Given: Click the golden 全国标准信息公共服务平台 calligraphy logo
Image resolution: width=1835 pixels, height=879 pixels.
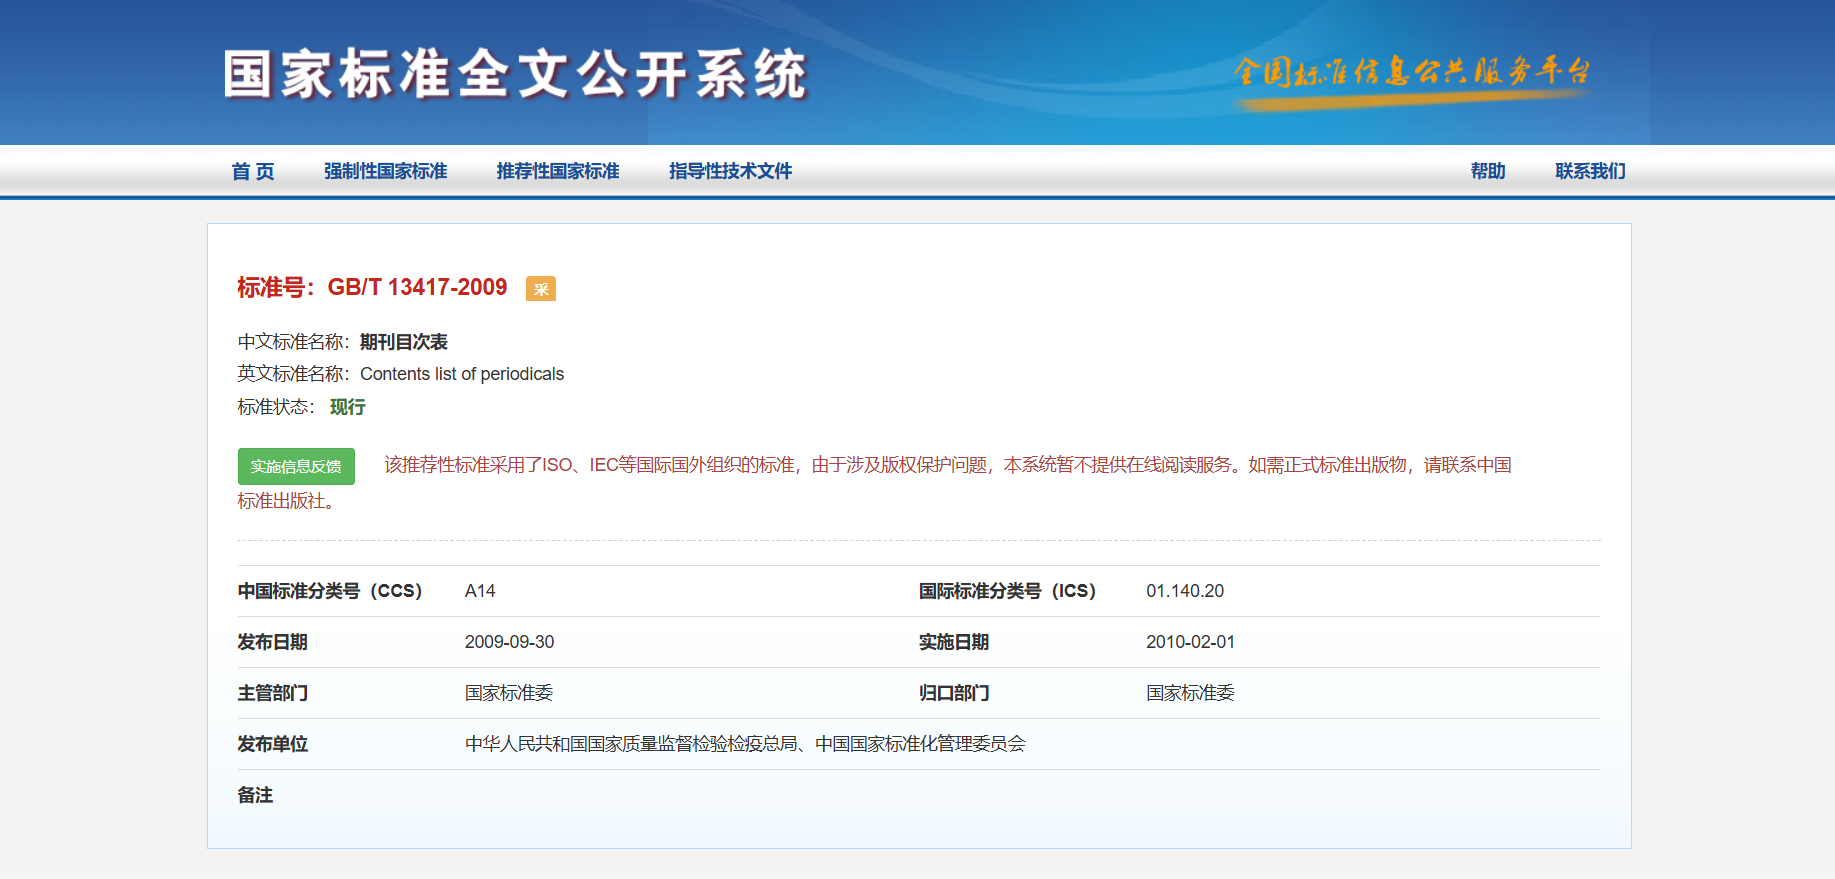Looking at the screenshot, I should pyautogui.click(x=1410, y=74).
